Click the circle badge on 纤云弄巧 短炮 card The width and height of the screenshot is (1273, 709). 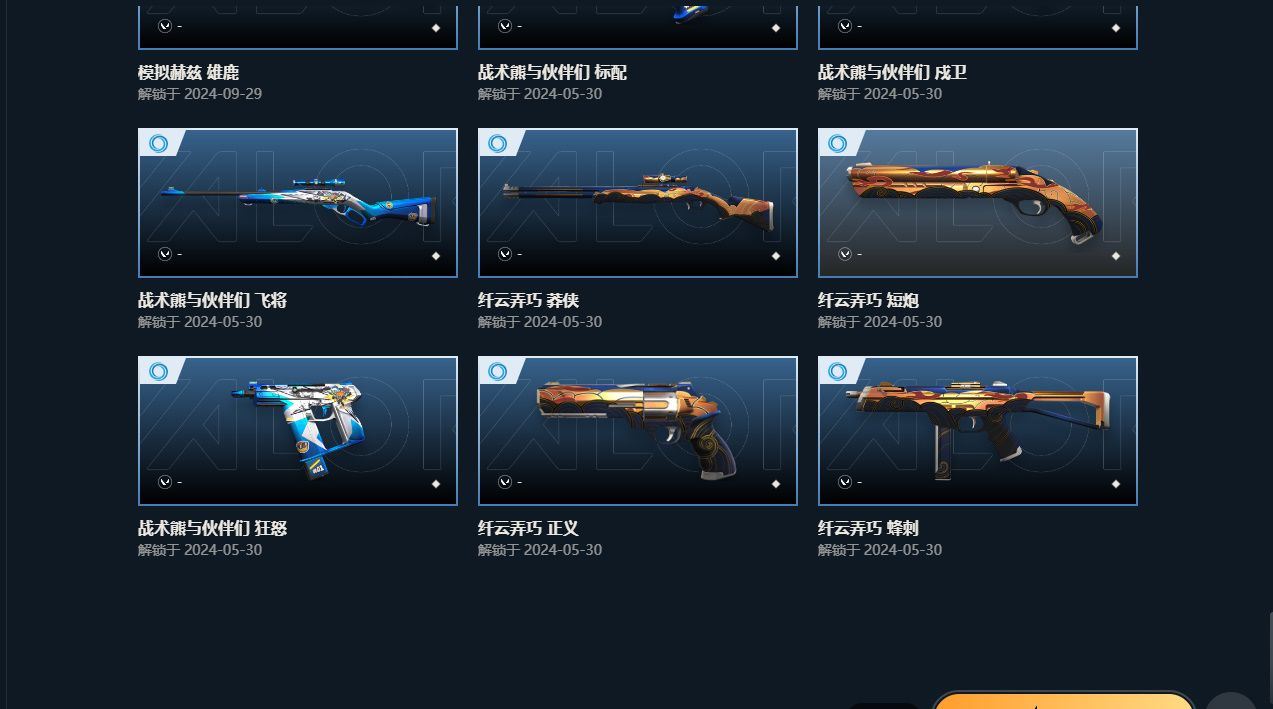pos(838,144)
